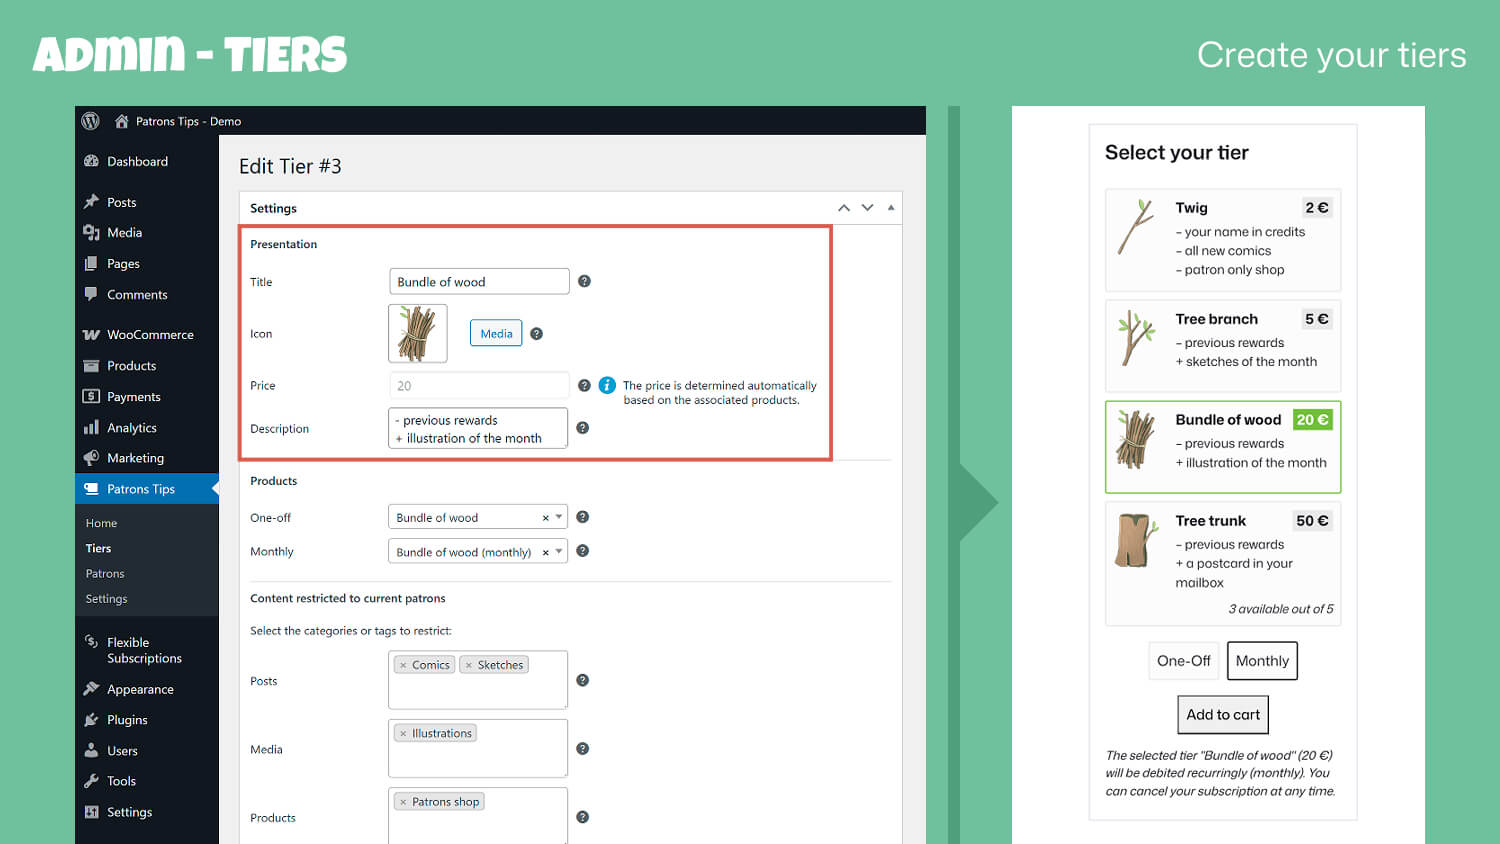
Task: Click the WooCommerce logo icon
Action: 91,334
